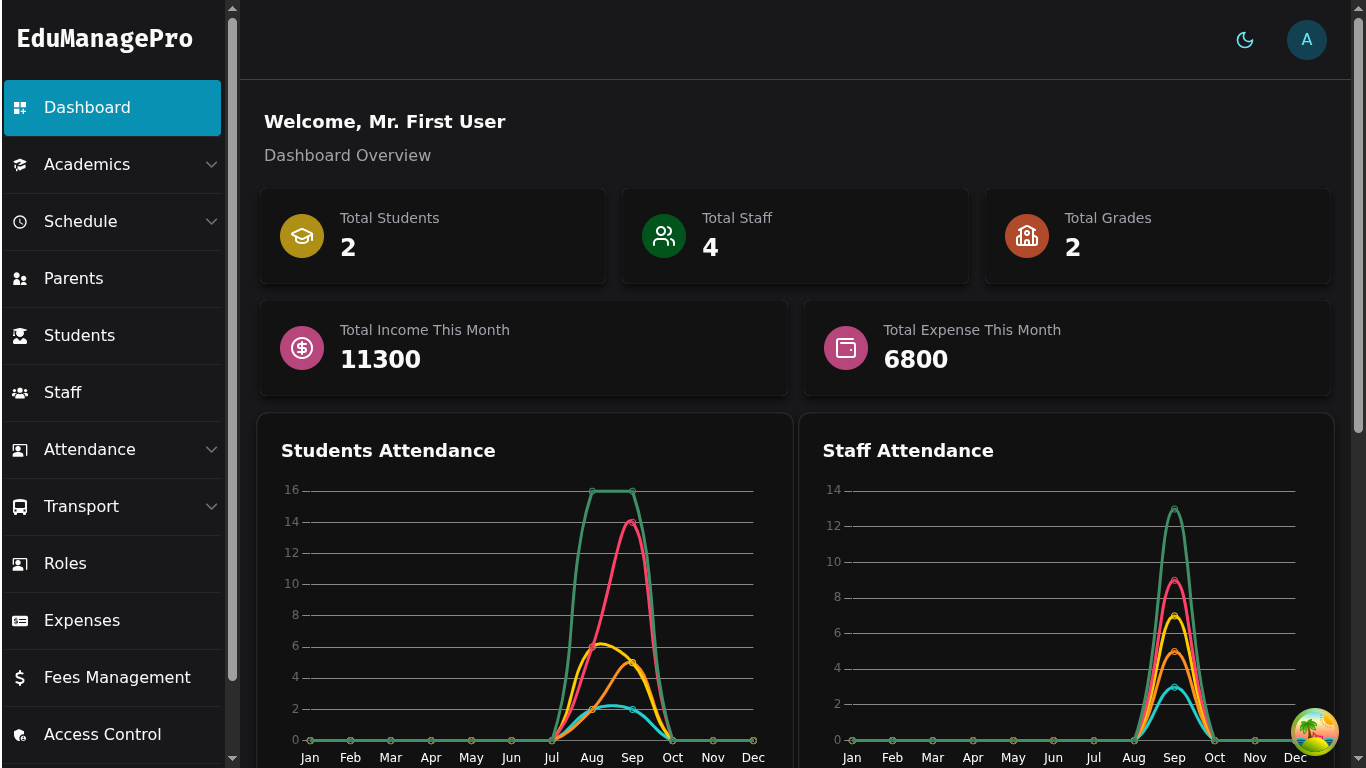The image size is (1366, 768).
Task: Expand the Transport dropdown chevron
Action: tap(211, 506)
